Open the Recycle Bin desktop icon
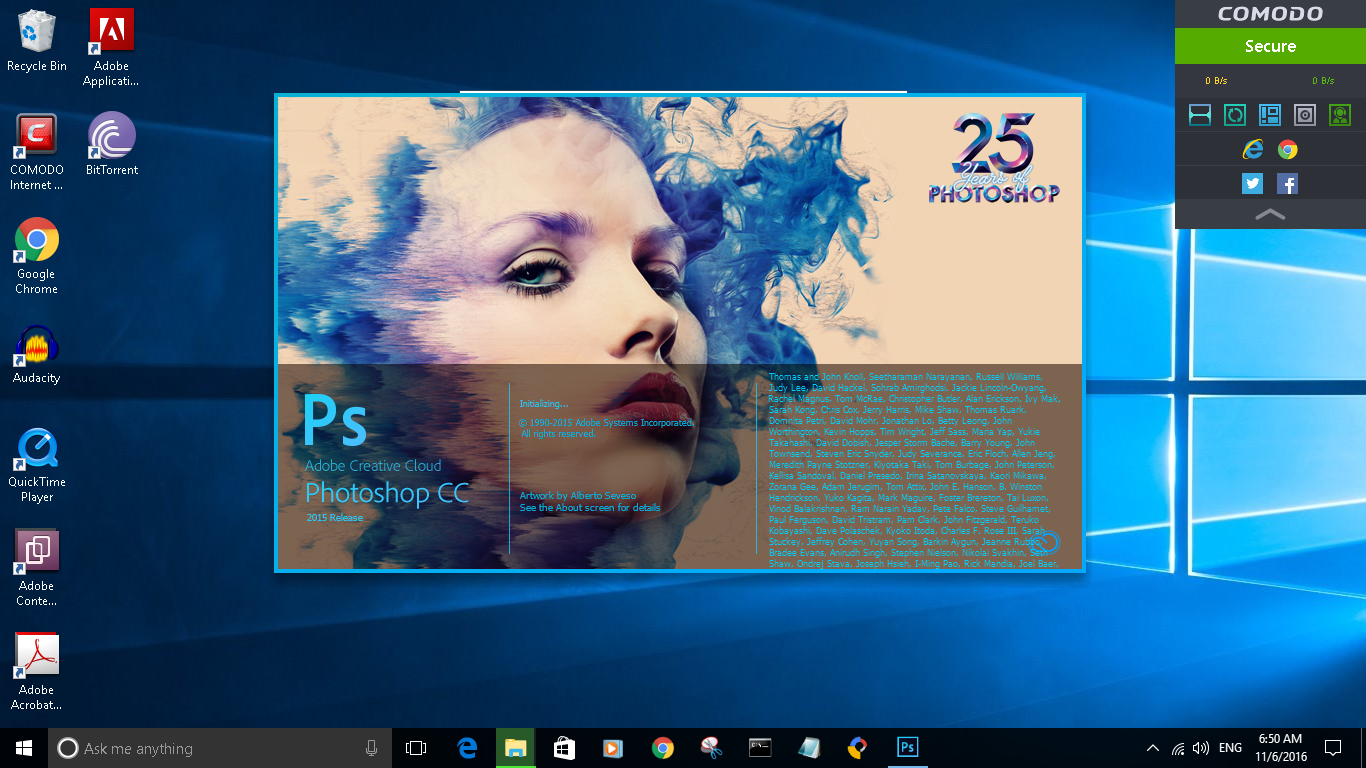 tap(37, 40)
